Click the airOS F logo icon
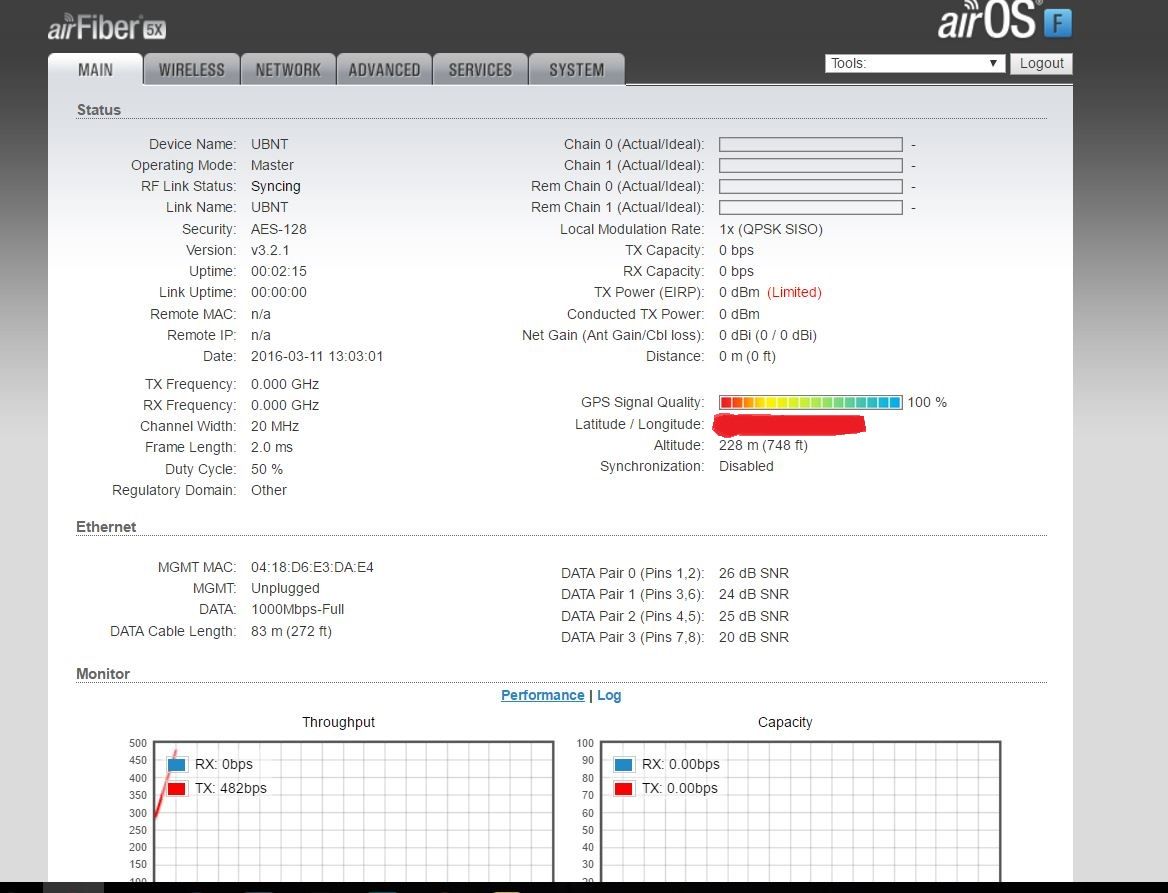The width and height of the screenshot is (1168, 893). (x=1057, y=22)
